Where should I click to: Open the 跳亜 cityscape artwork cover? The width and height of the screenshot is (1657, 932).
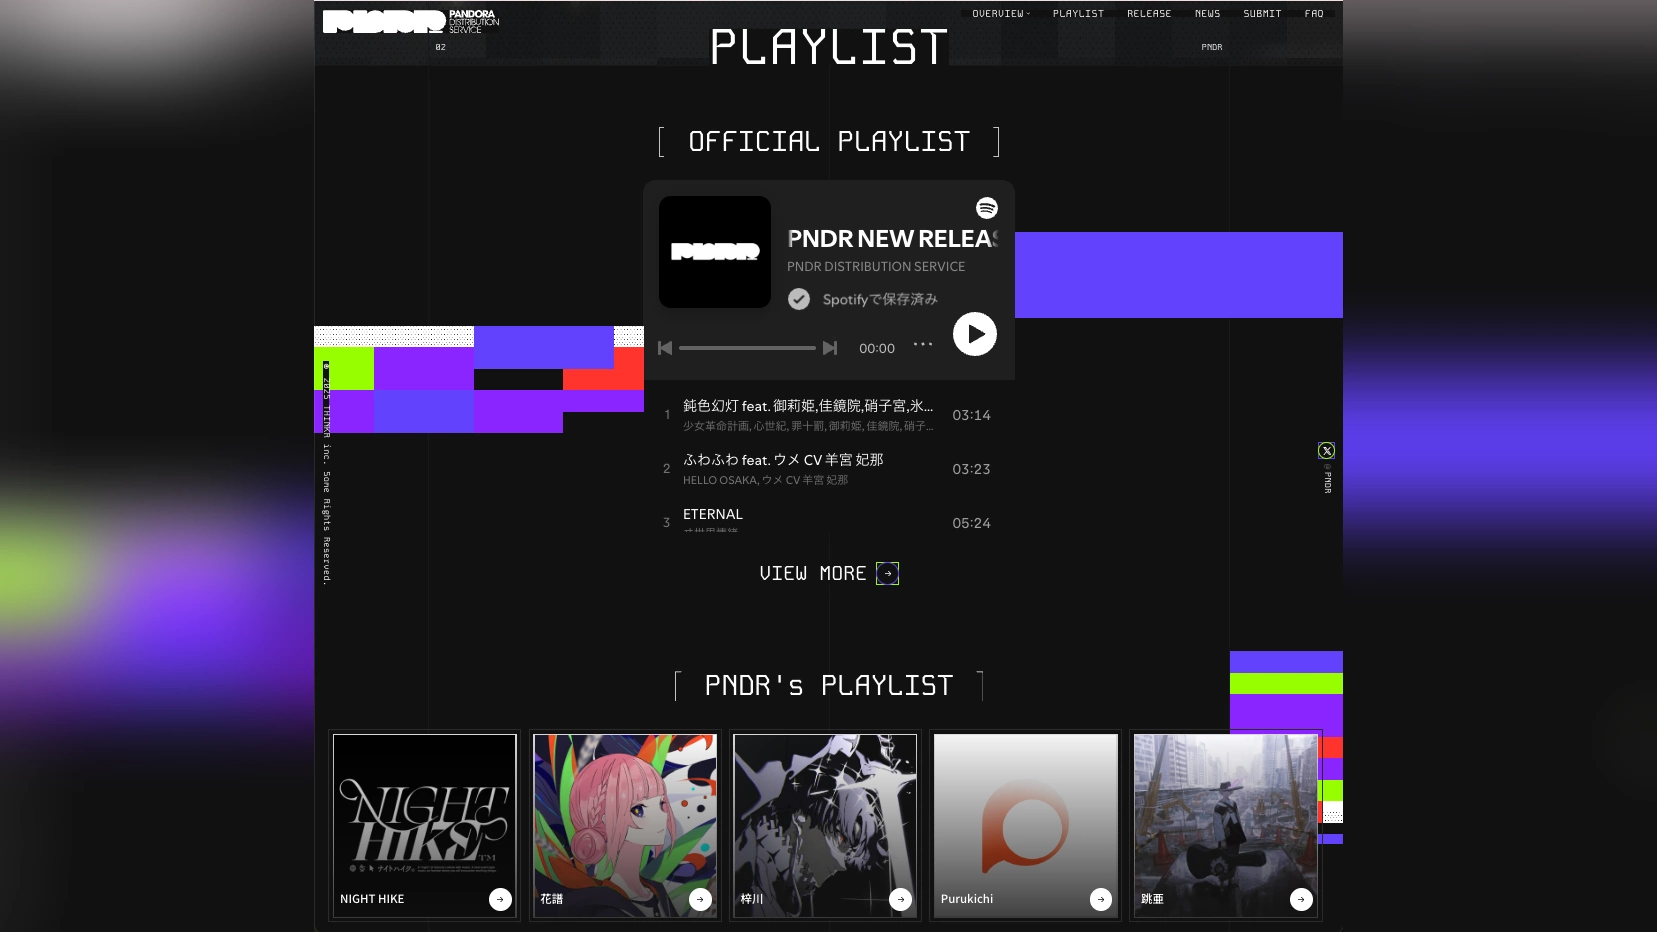(1226, 826)
